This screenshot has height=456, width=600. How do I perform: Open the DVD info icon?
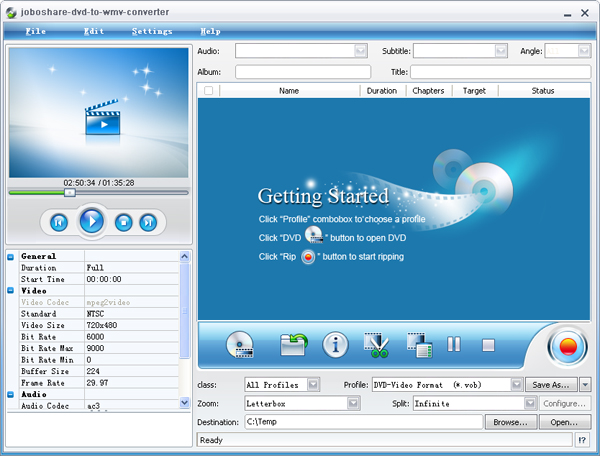click(x=335, y=346)
